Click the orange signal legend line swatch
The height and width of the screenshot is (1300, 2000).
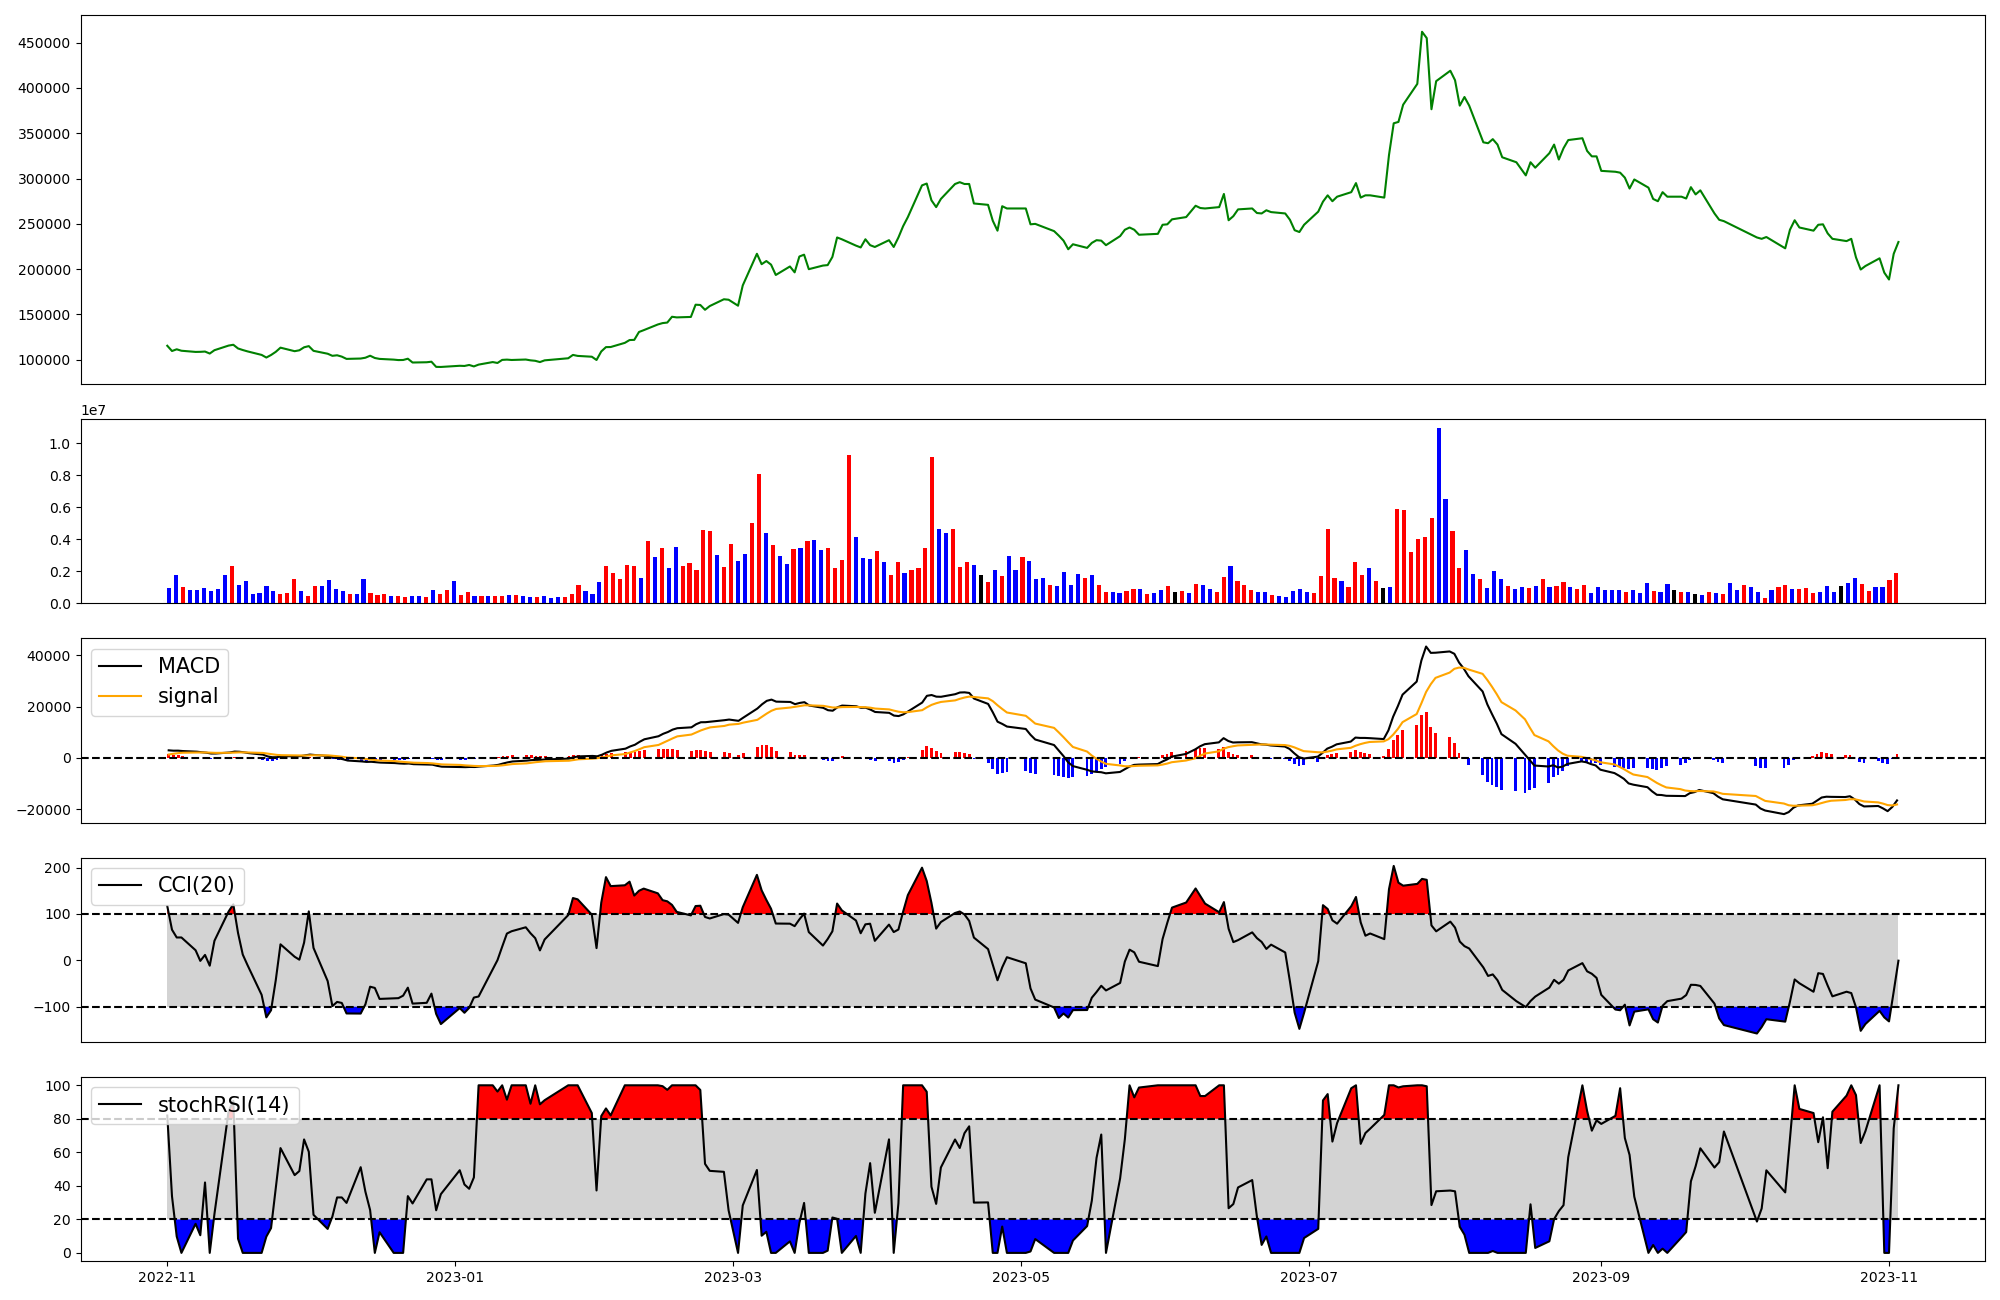pos(122,696)
